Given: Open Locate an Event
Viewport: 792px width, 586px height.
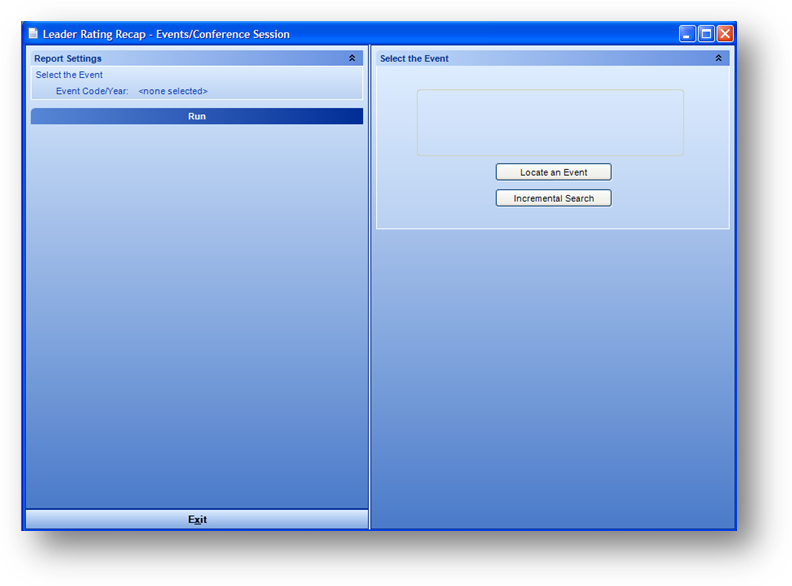Looking at the screenshot, I should pos(553,173).
